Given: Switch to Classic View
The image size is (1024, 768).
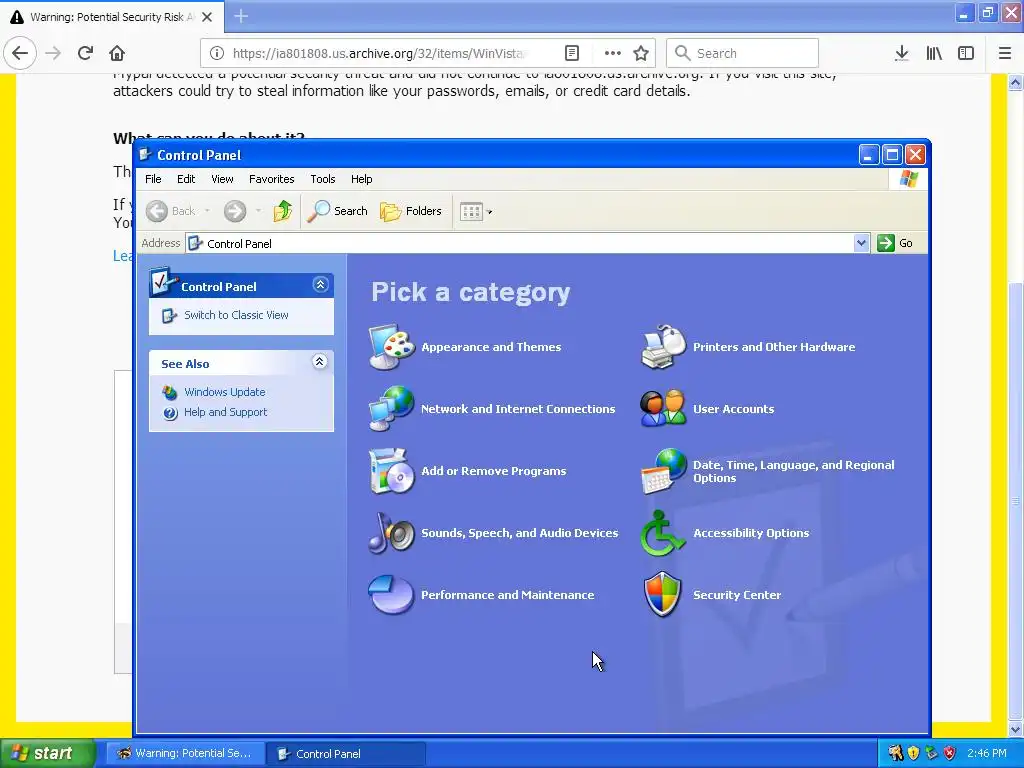Looking at the screenshot, I should [x=236, y=315].
